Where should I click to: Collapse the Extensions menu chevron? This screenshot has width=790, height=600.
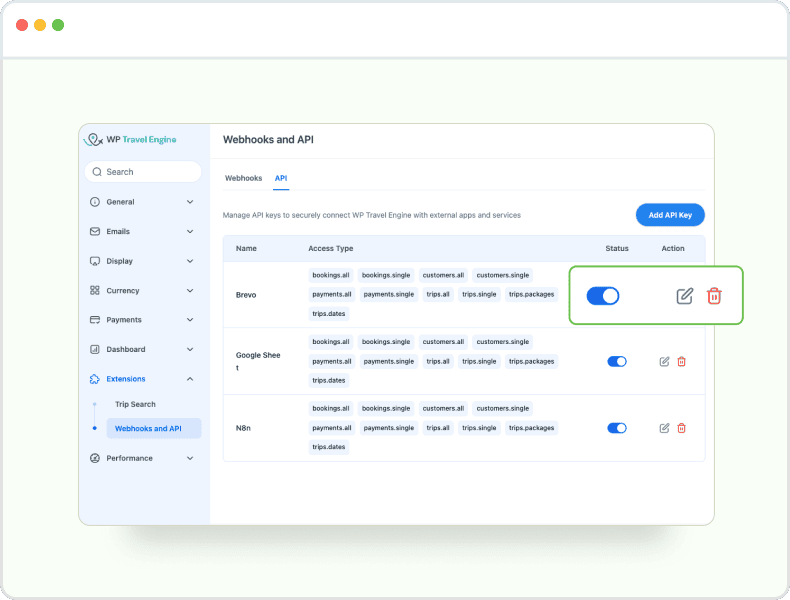pos(190,379)
